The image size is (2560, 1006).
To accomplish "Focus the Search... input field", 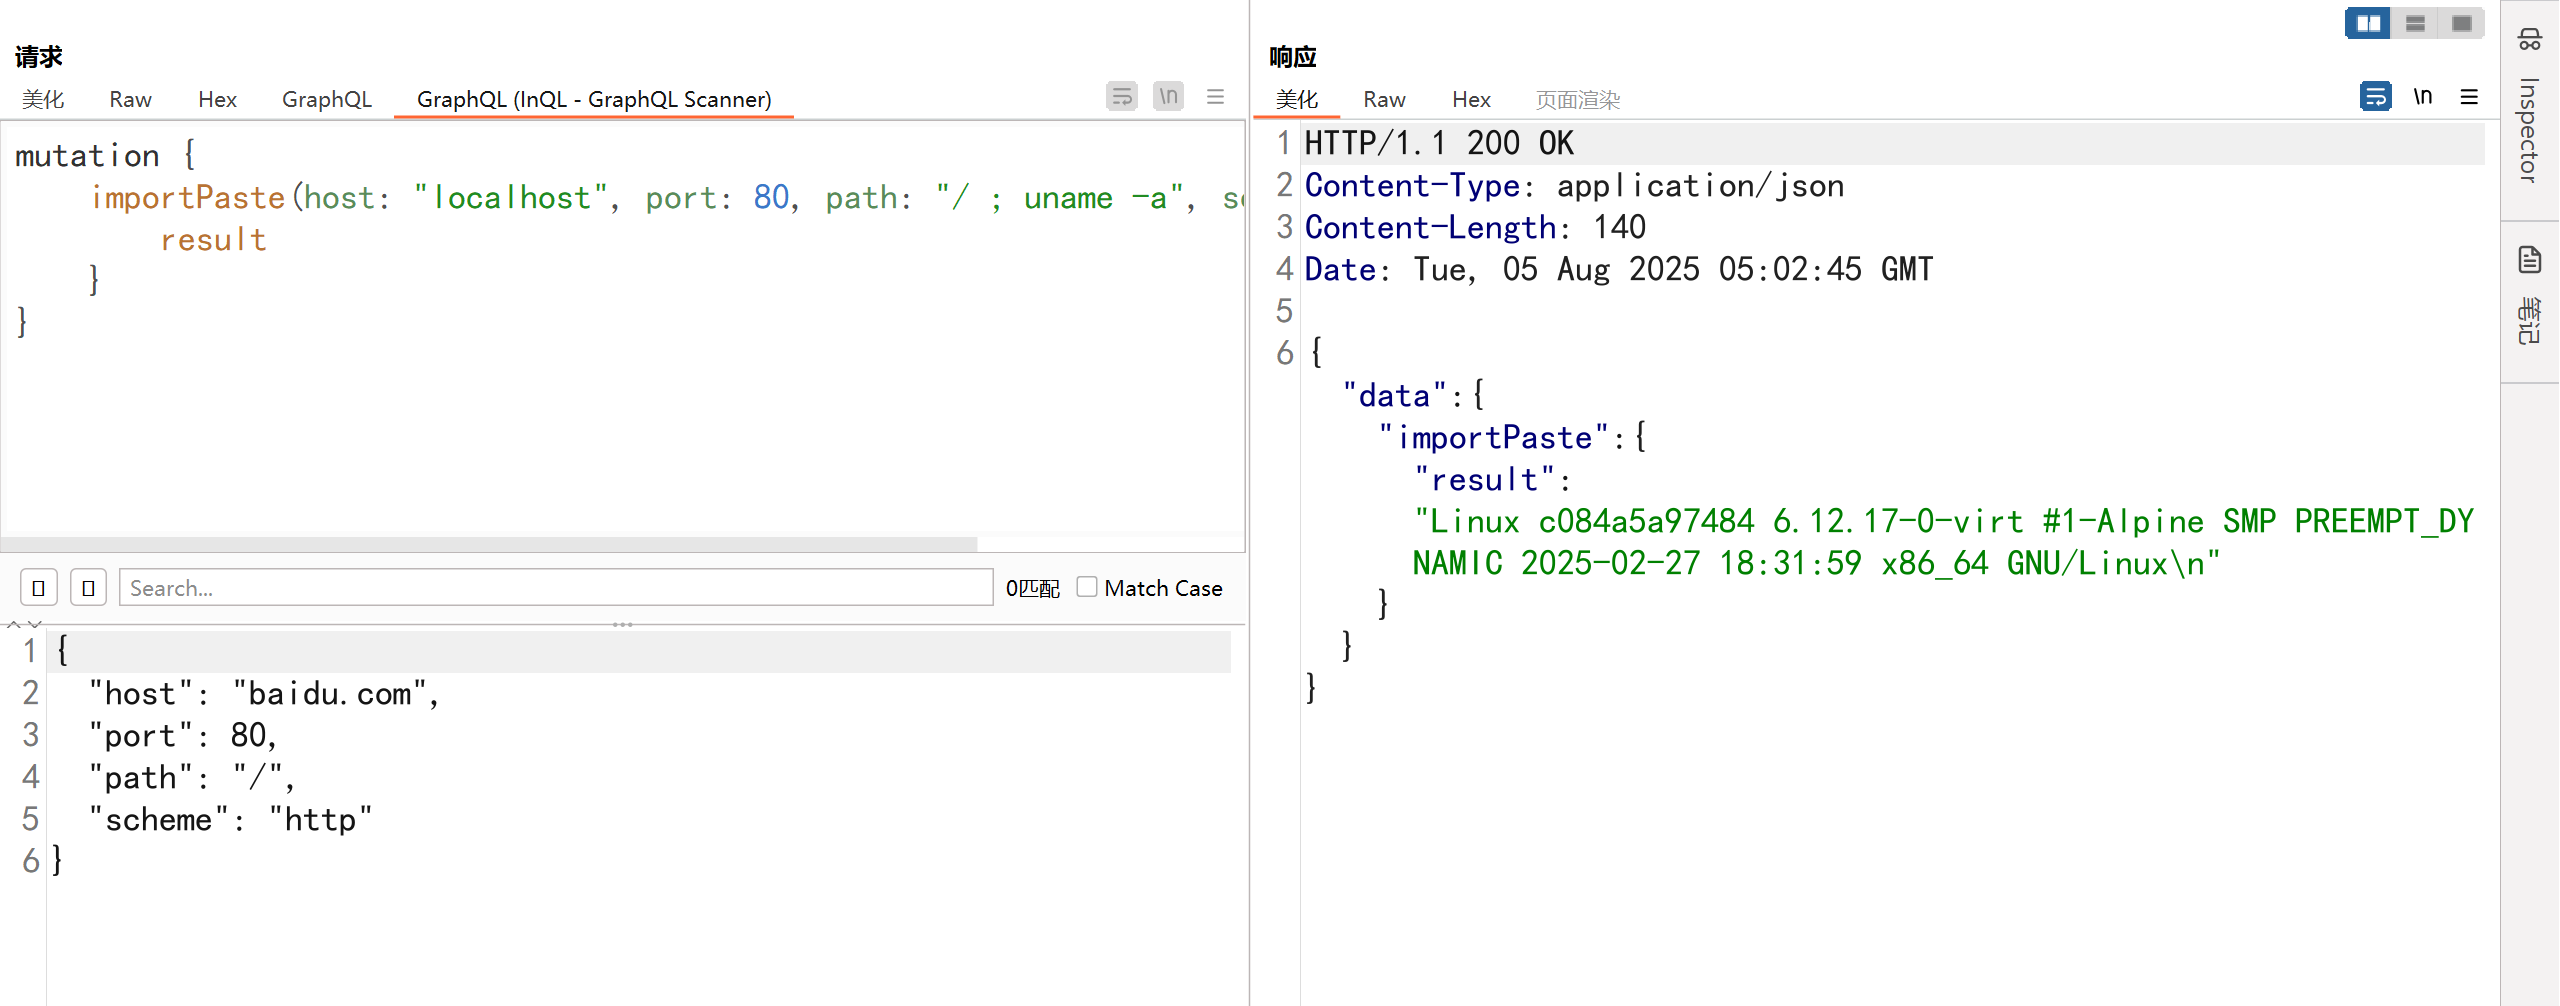I will coord(555,588).
